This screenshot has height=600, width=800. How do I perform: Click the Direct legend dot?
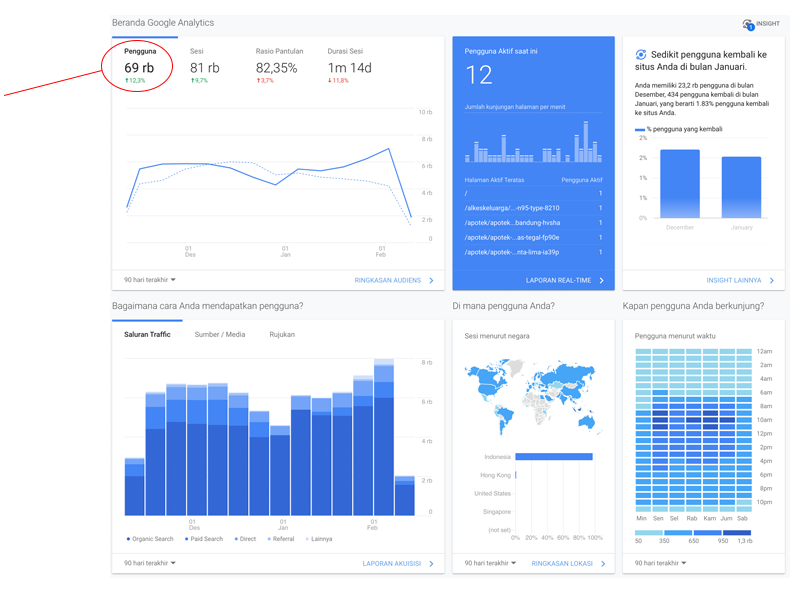[236, 539]
